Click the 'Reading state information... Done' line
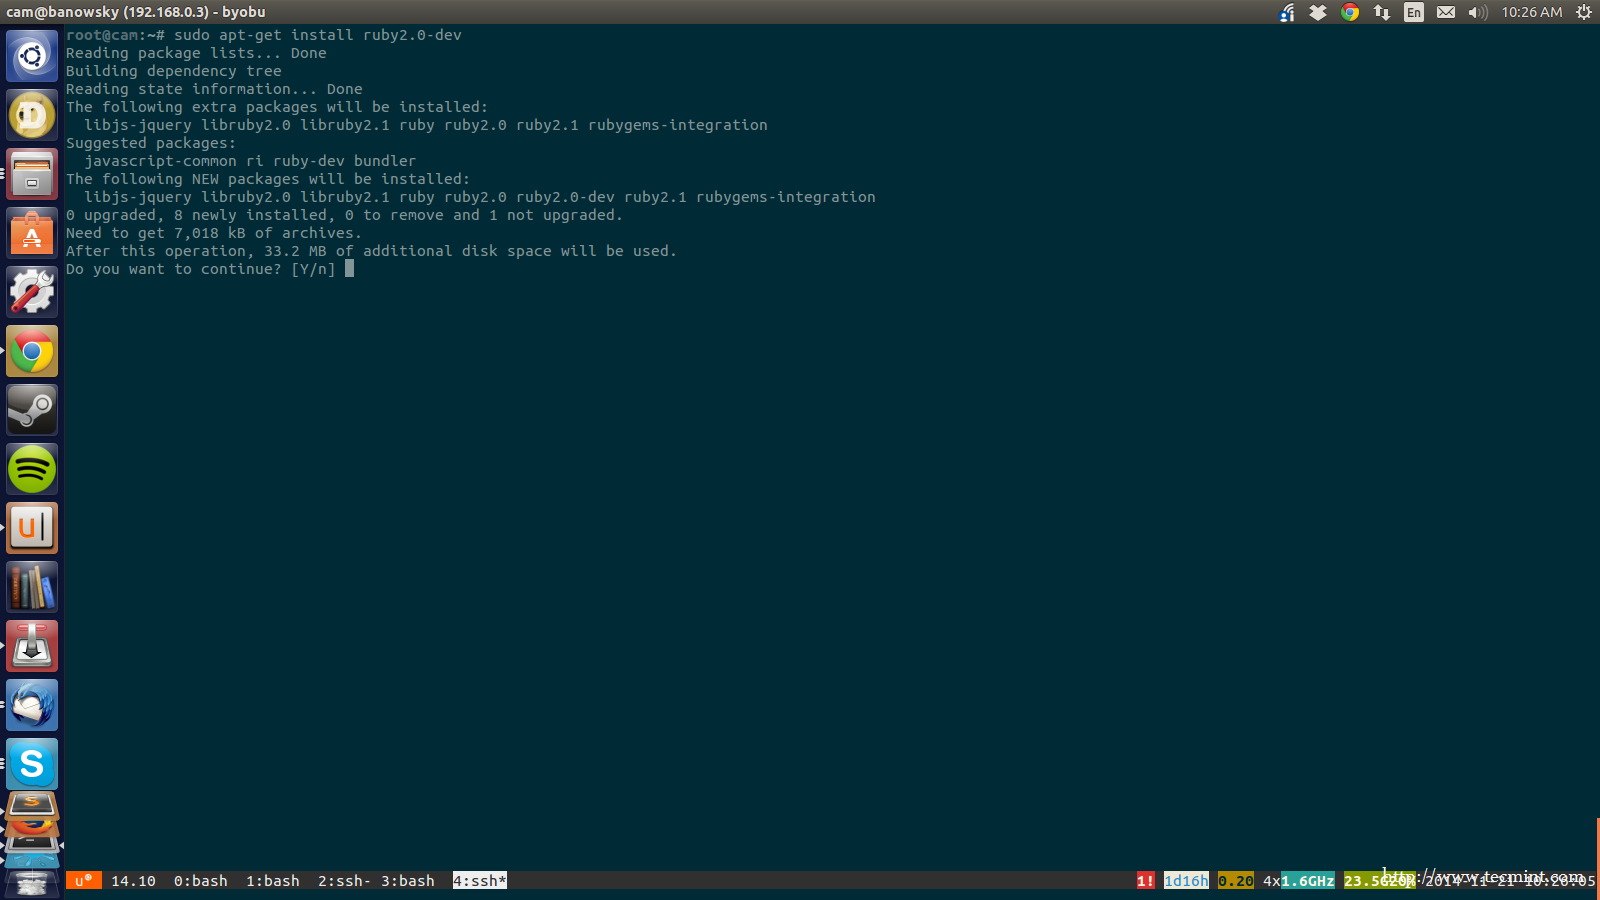 pos(214,89)
